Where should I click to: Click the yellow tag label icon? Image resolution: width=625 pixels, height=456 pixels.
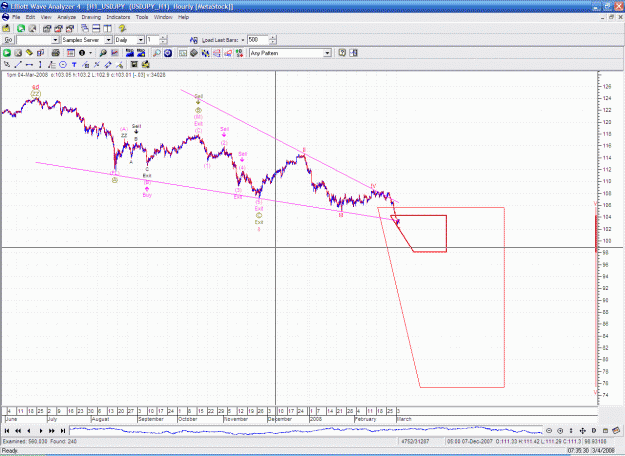tap(29, 53)
